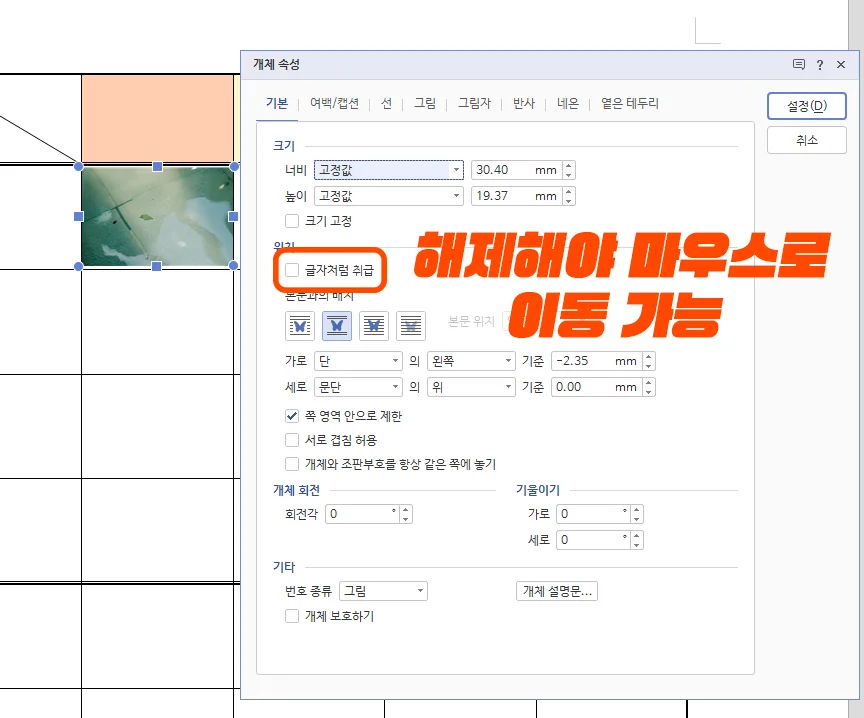Increment the 회전각 value with its stepper
This screenshot has height=718, width=864.
(x=404, y=509)
